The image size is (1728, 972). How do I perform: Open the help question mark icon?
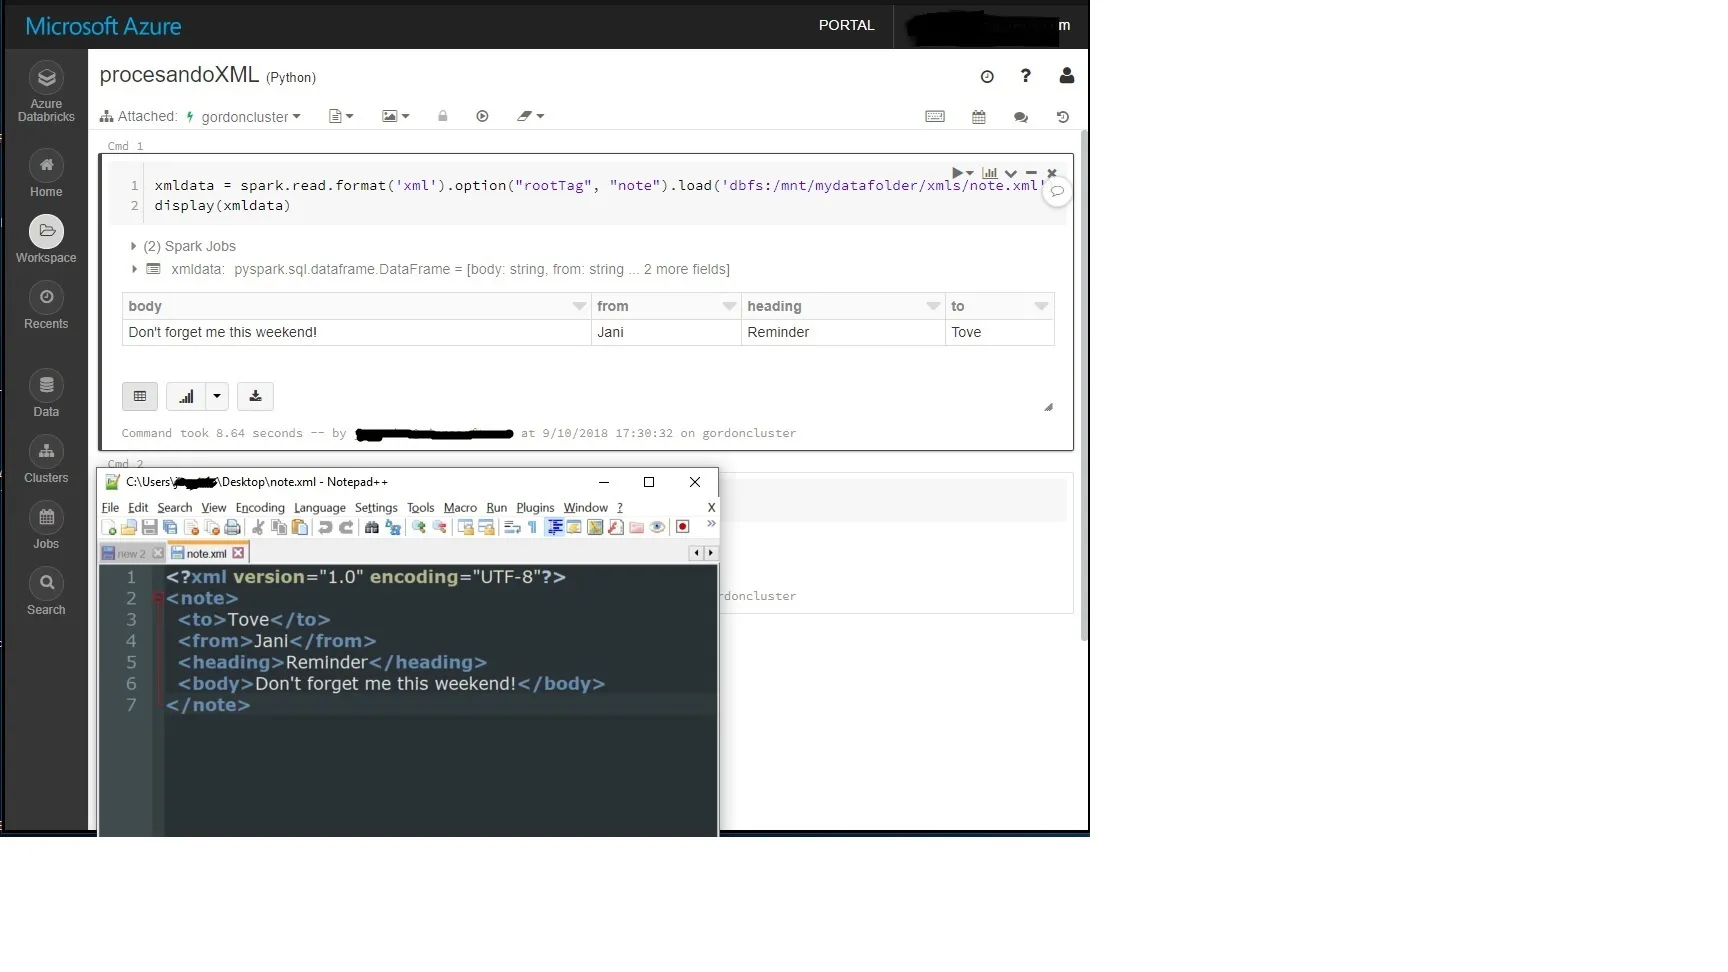tap(1025, 76)
